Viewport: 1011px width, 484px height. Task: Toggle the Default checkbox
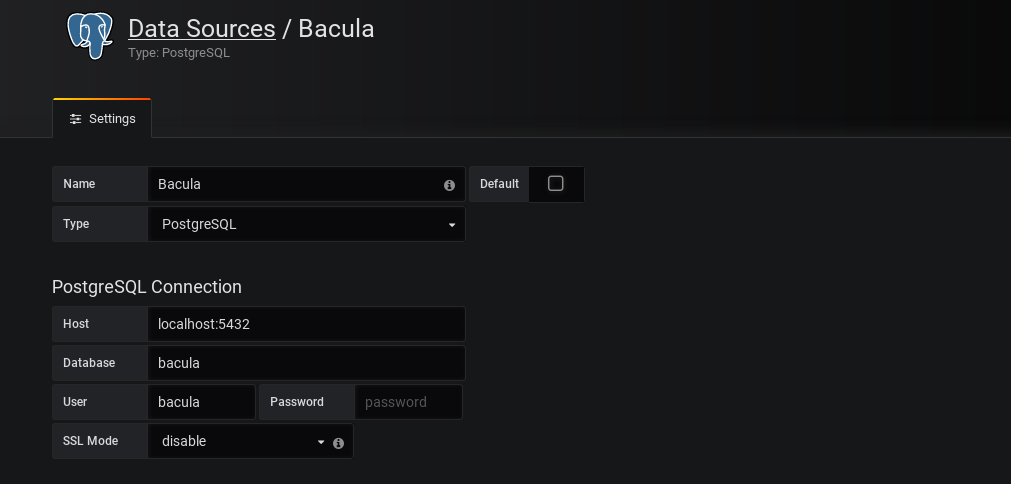pos(556,184)
